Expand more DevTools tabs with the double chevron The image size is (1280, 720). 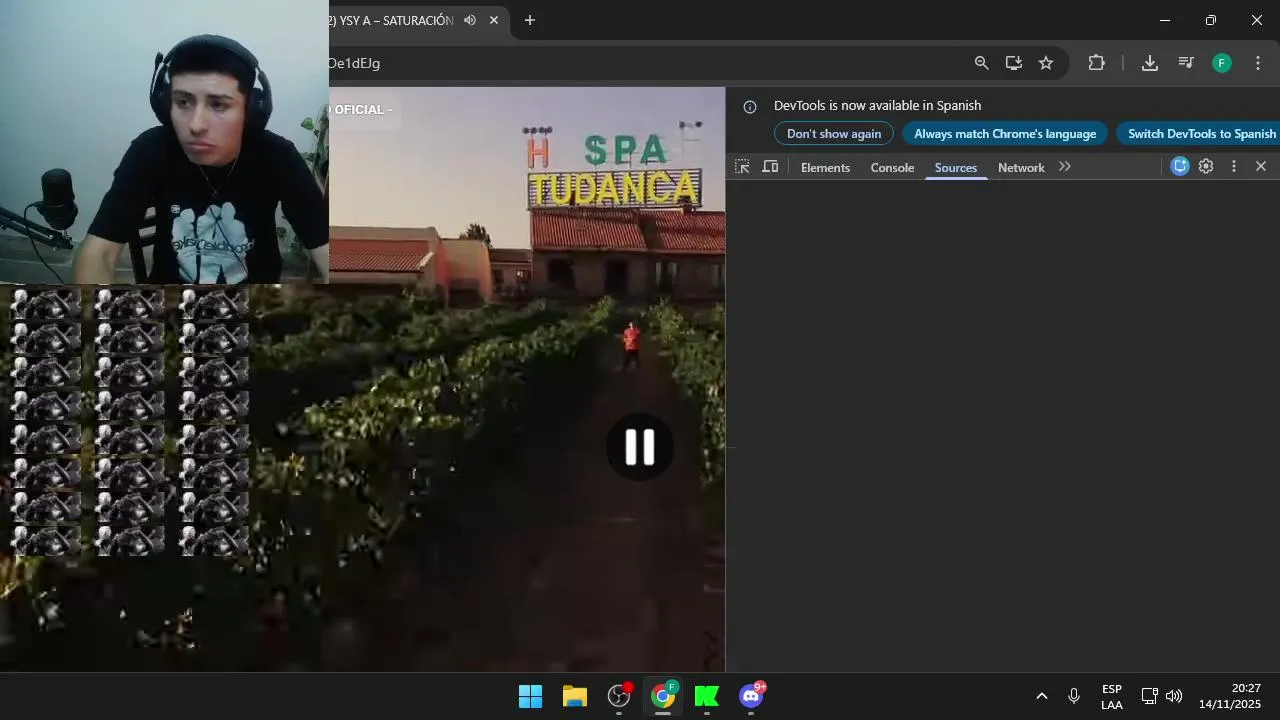[x=1065, y=167]
